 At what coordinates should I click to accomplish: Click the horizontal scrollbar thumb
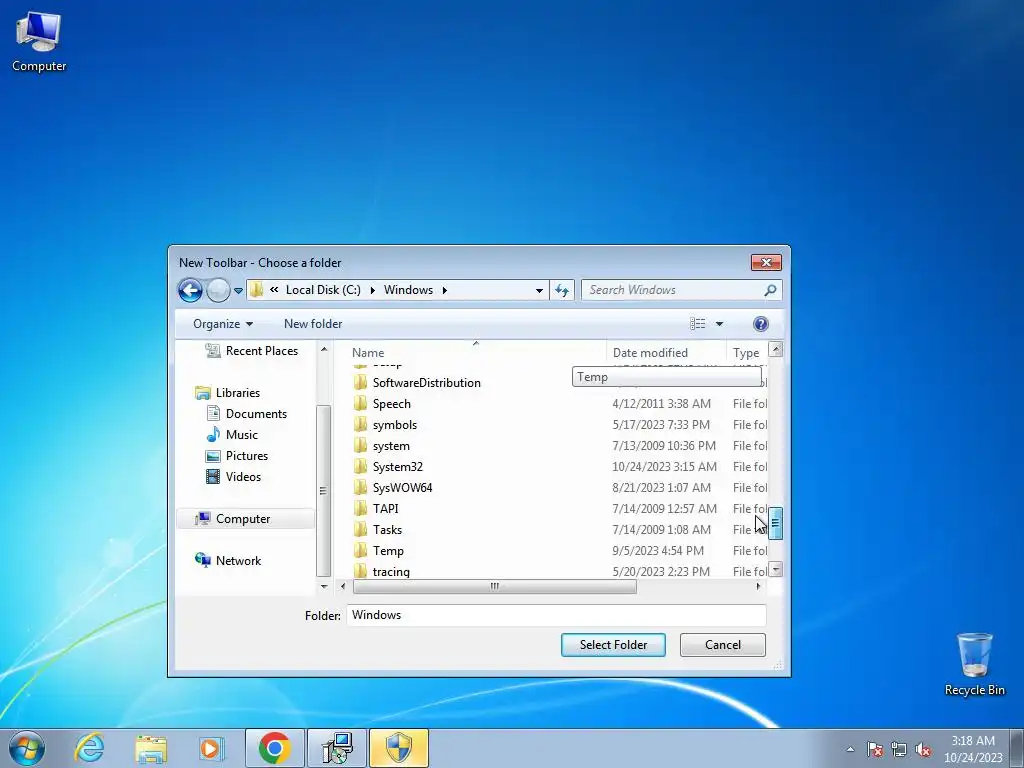coord(494,586)
